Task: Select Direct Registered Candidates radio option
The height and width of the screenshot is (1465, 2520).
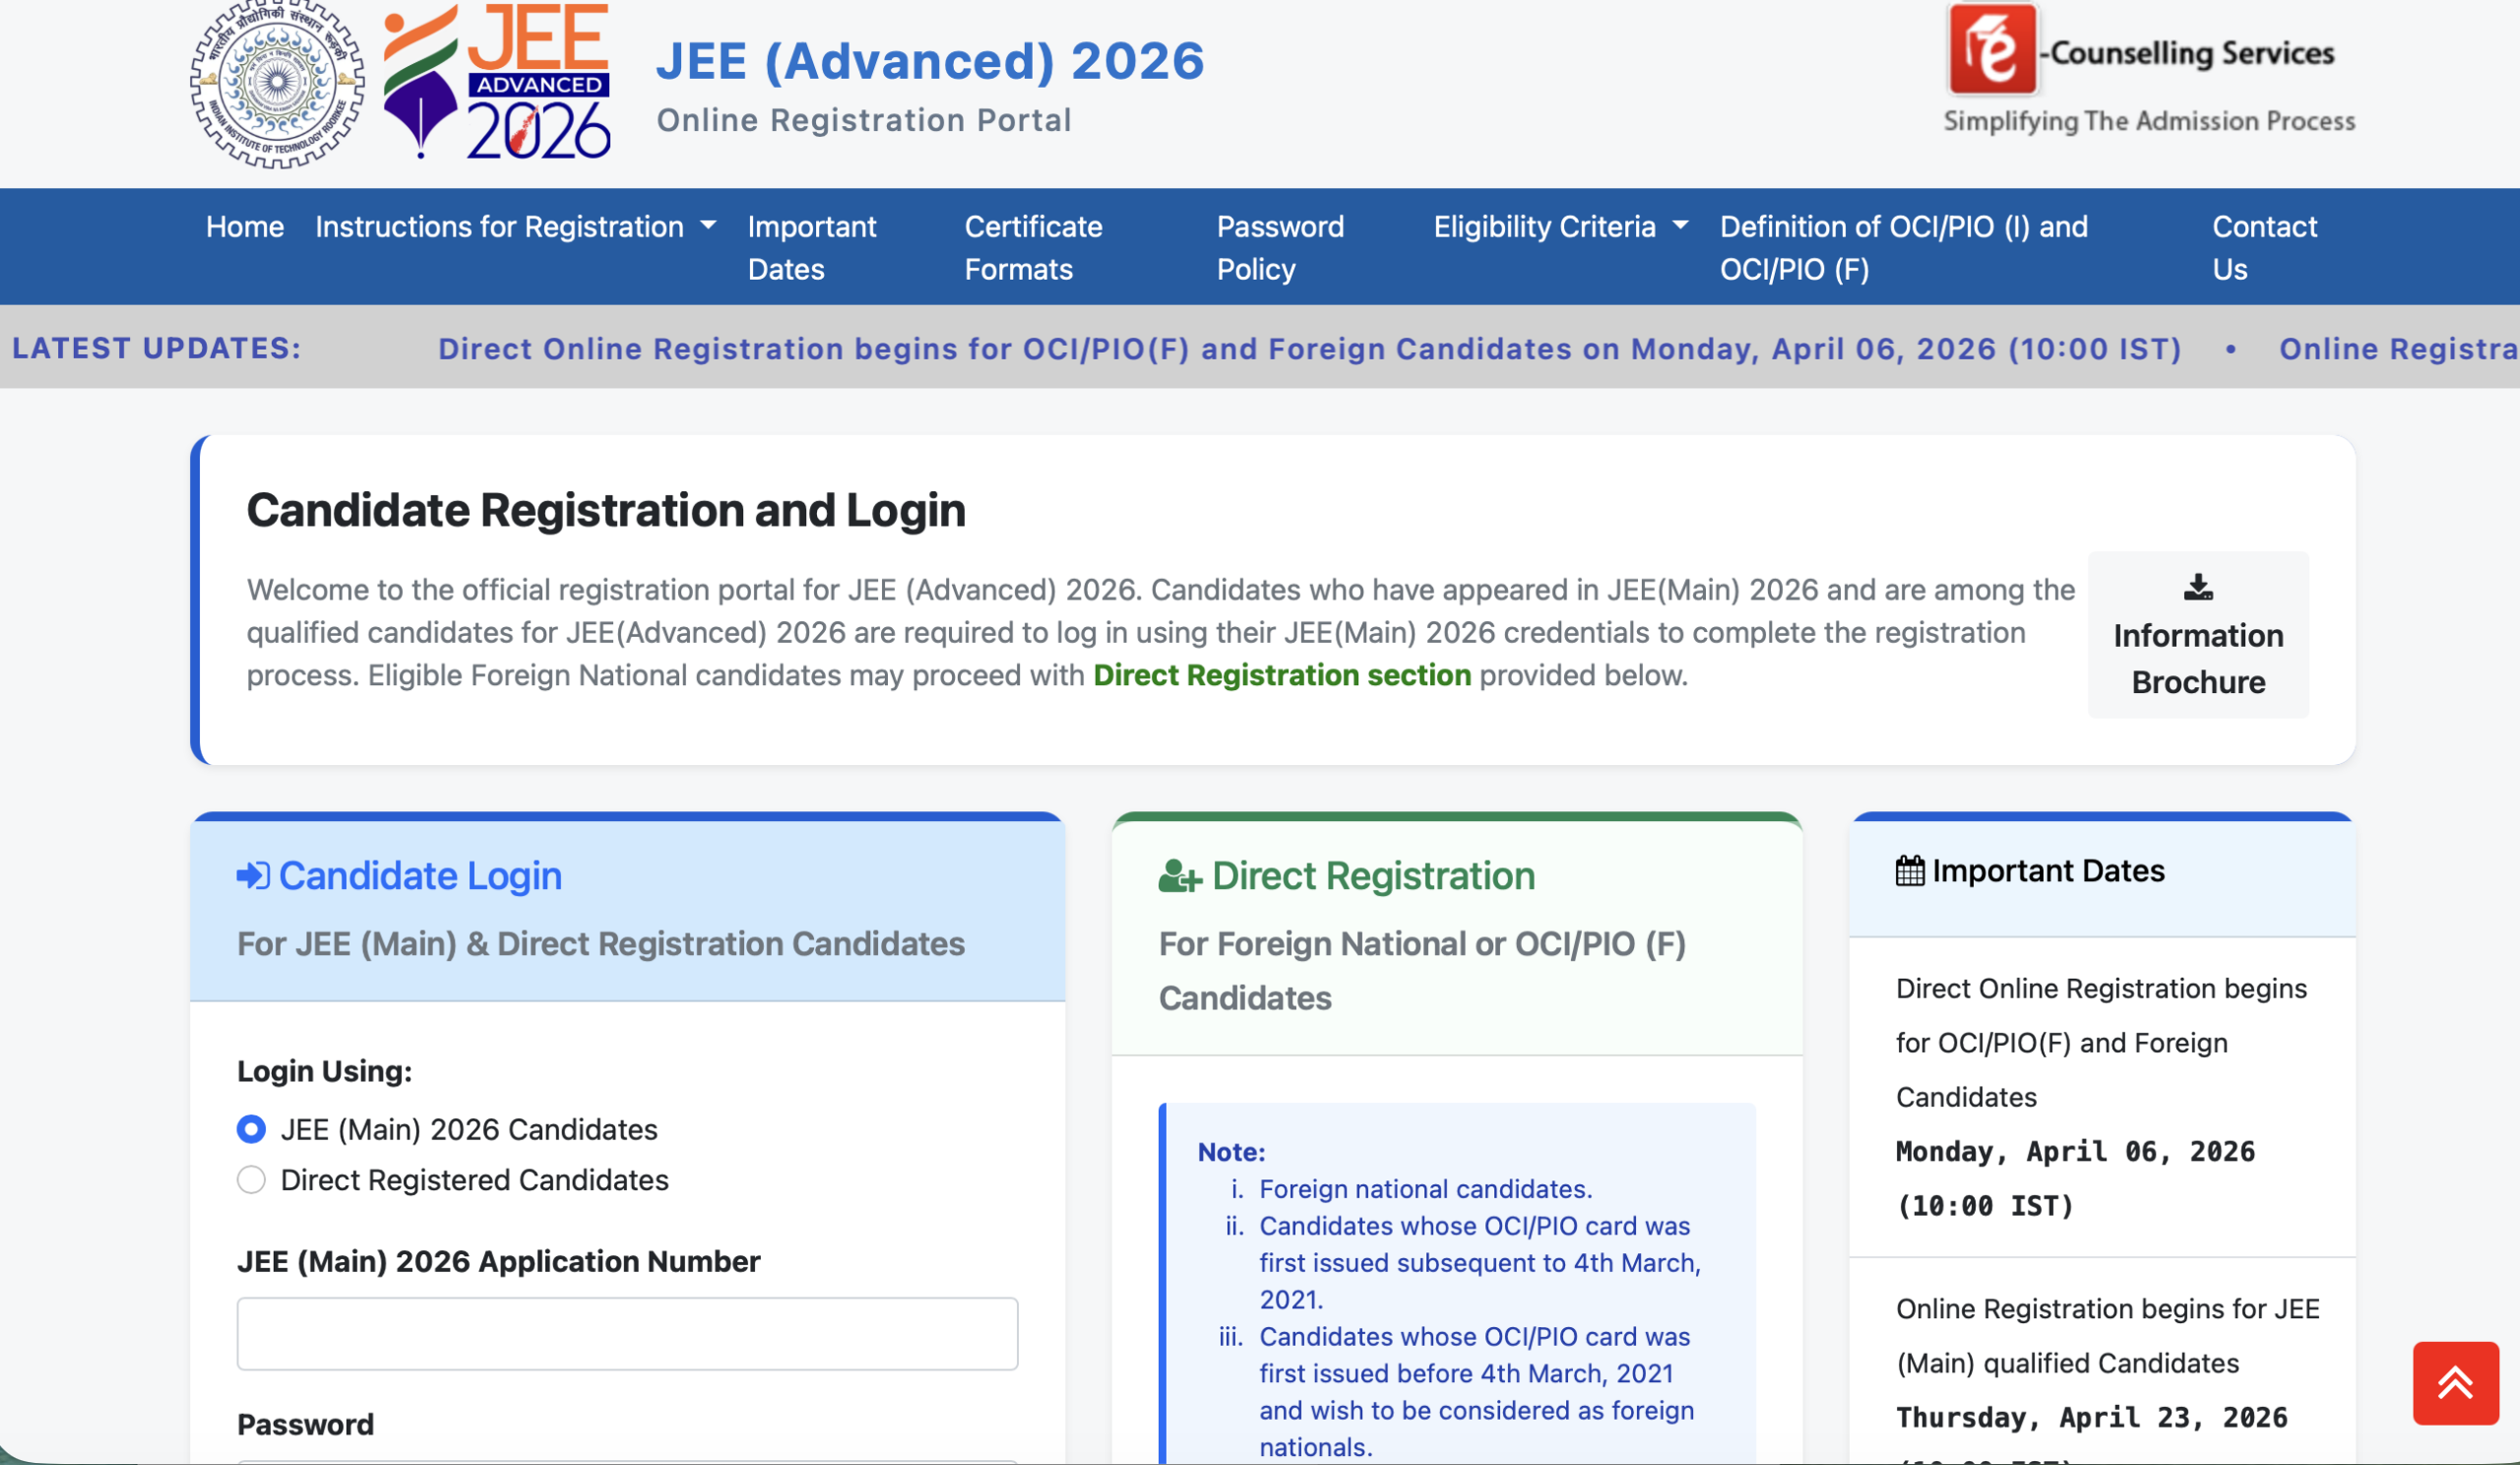Action: coord(251,1180)
